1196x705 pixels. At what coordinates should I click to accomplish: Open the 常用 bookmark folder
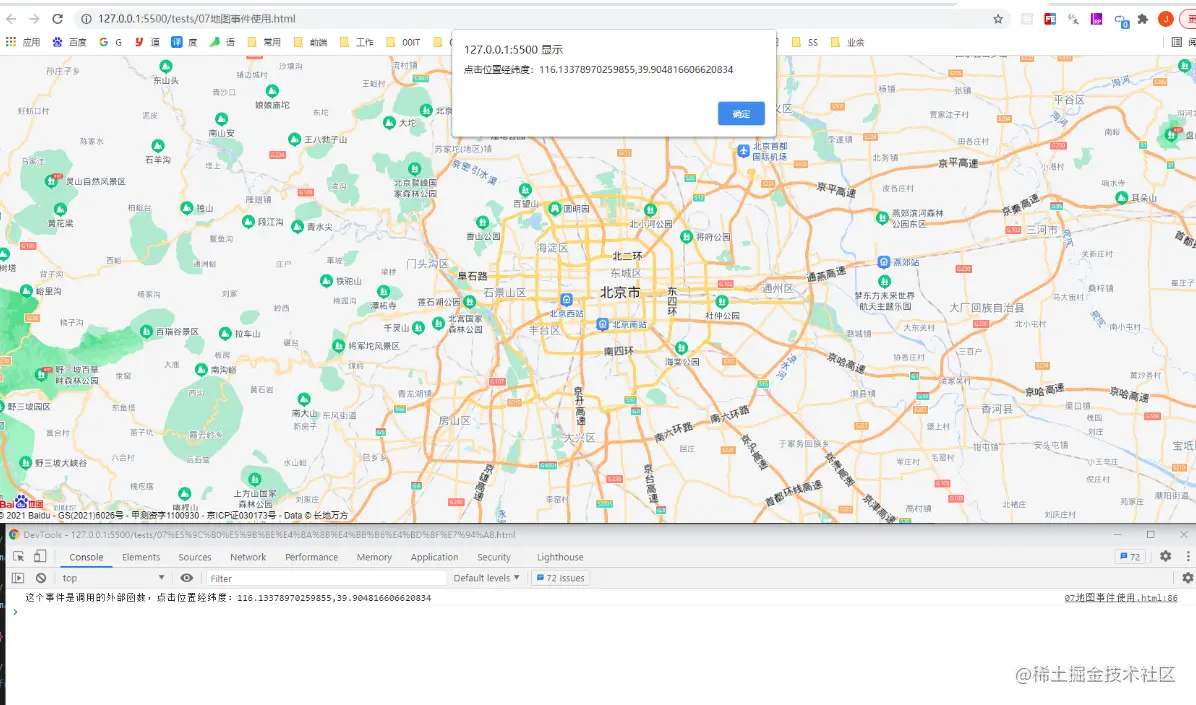click(264, 42)
